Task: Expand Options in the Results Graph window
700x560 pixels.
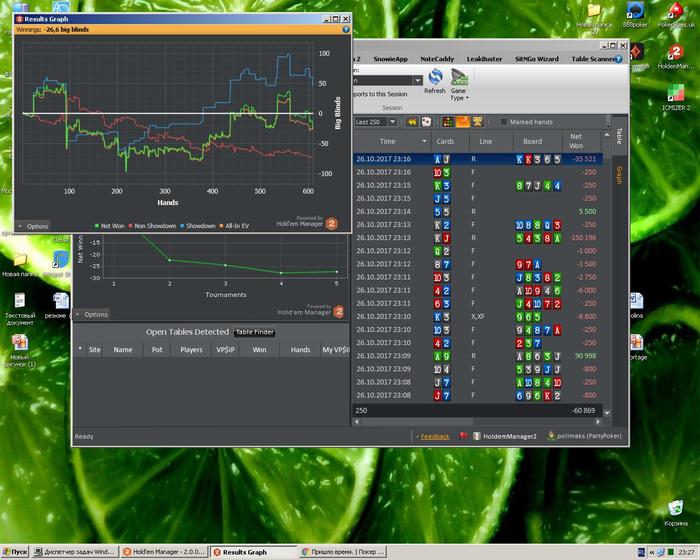Action: [33, 226]
